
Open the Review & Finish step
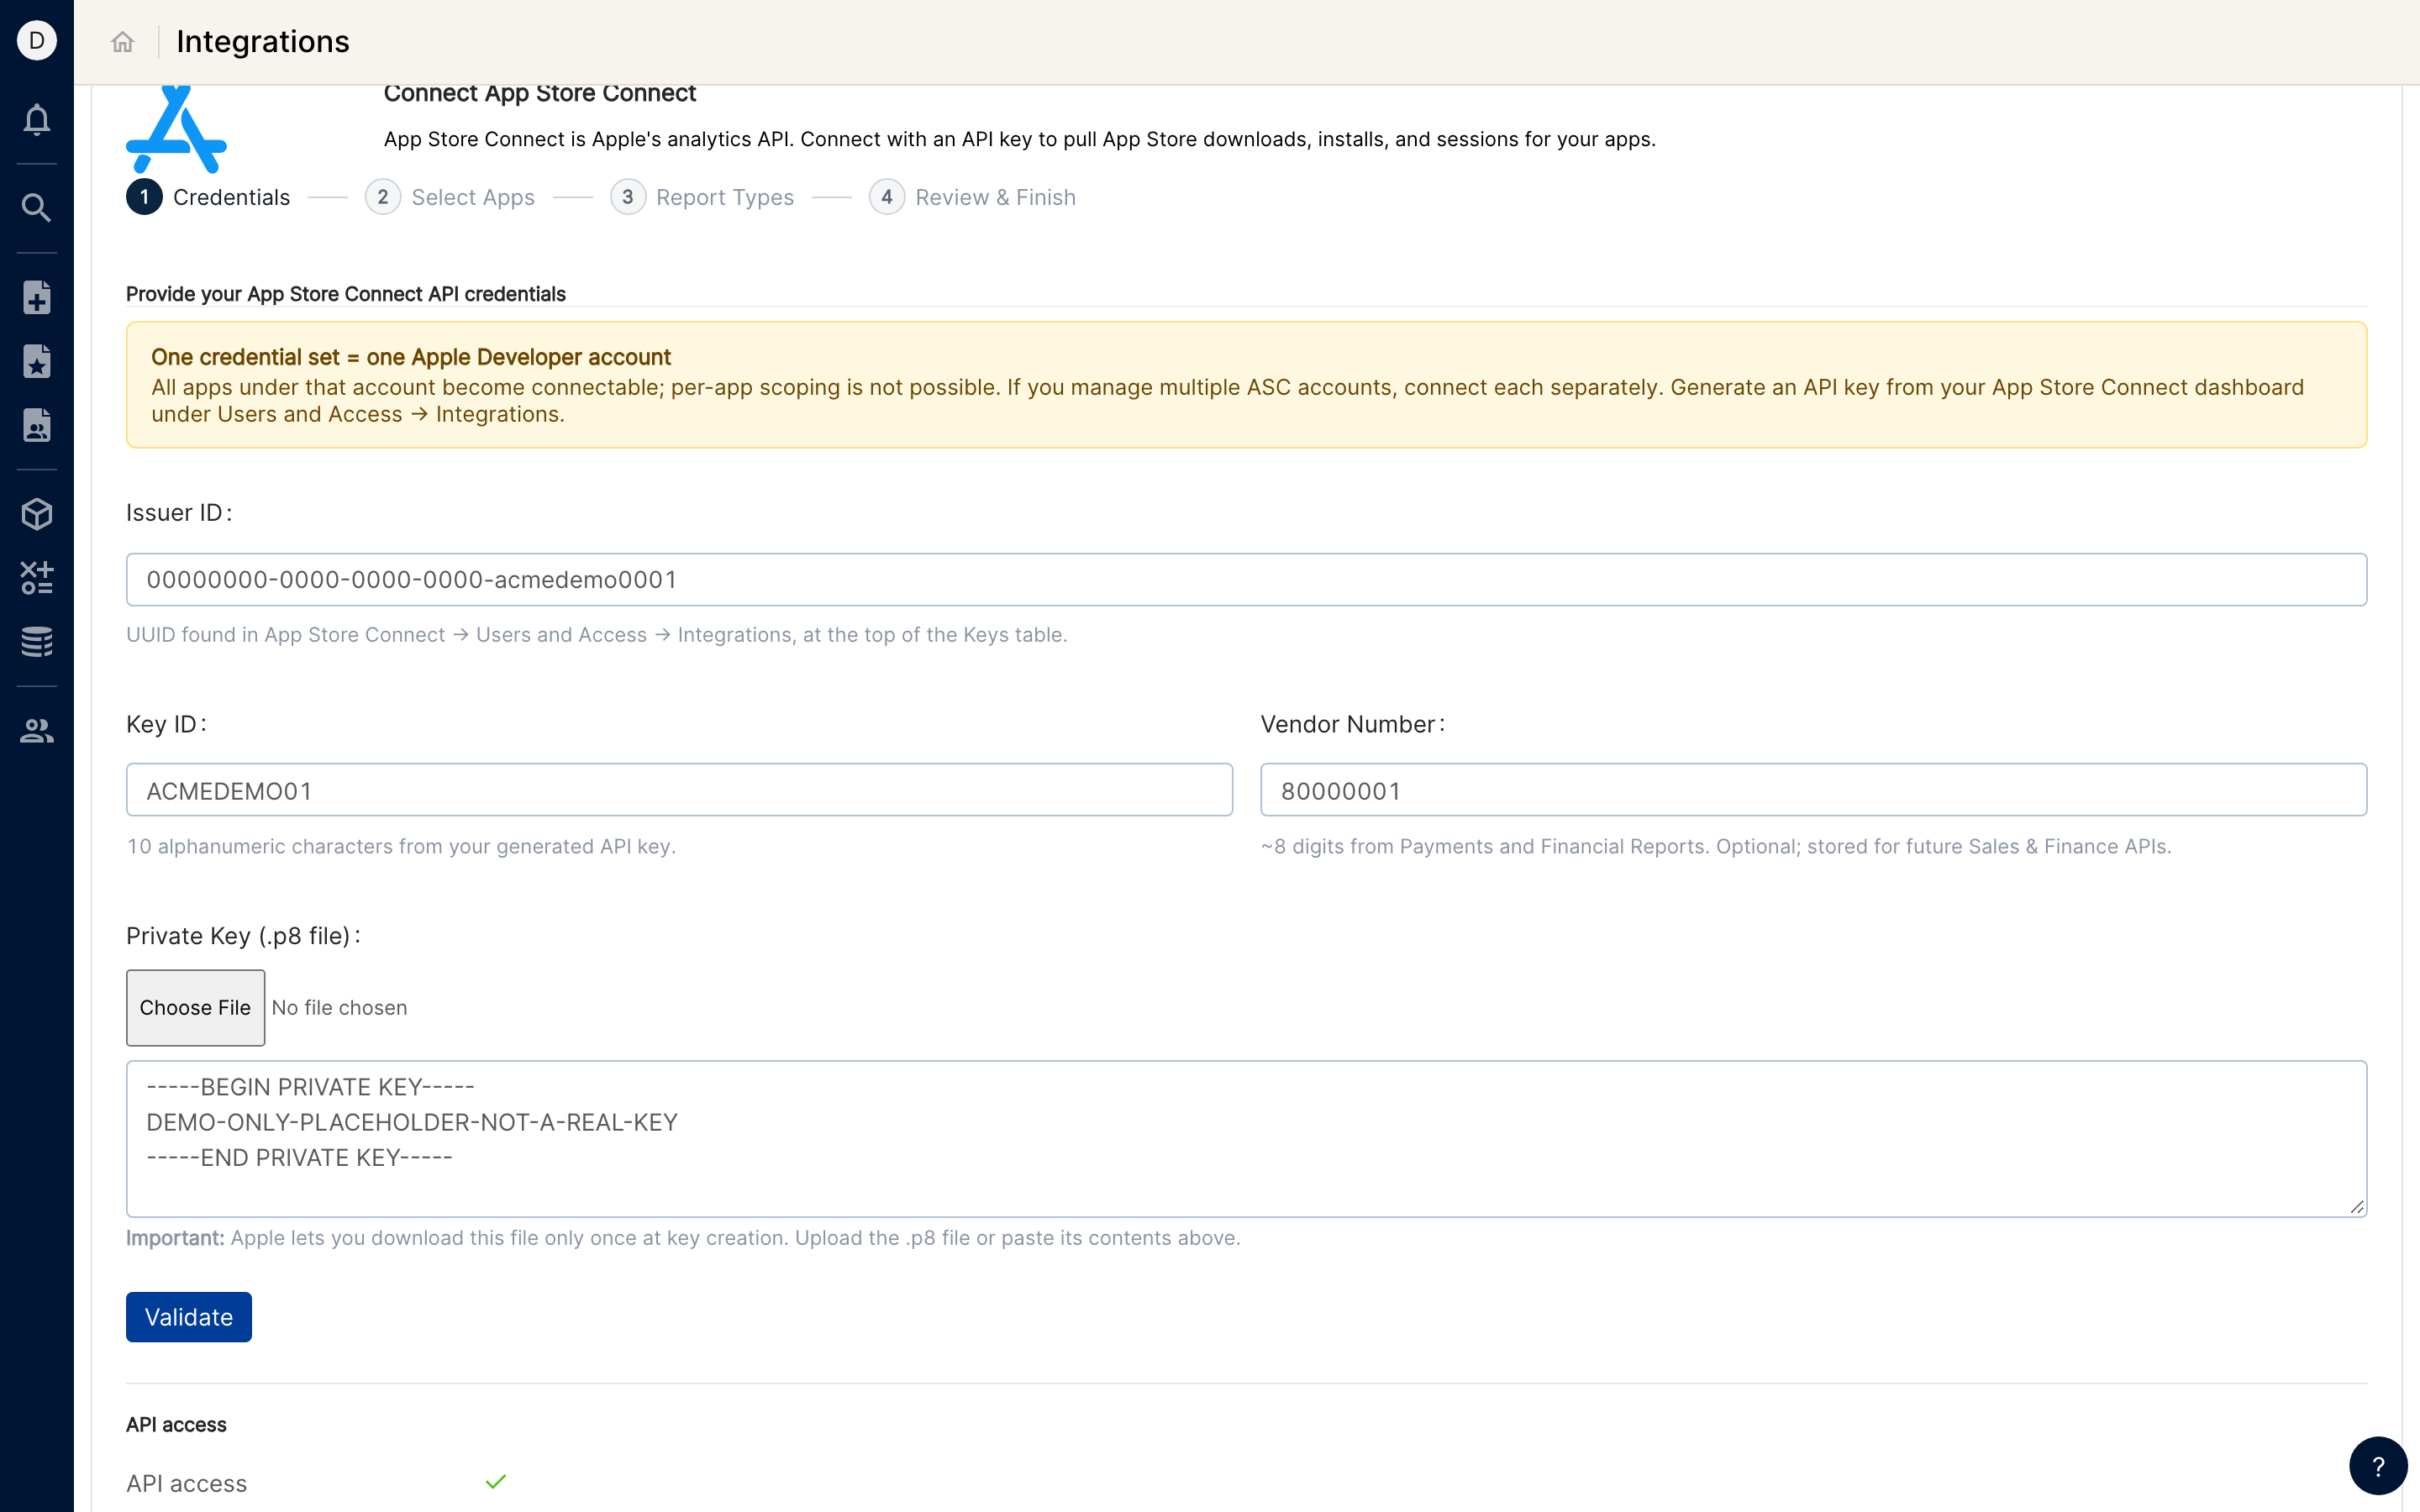click(x=972, y=197)
